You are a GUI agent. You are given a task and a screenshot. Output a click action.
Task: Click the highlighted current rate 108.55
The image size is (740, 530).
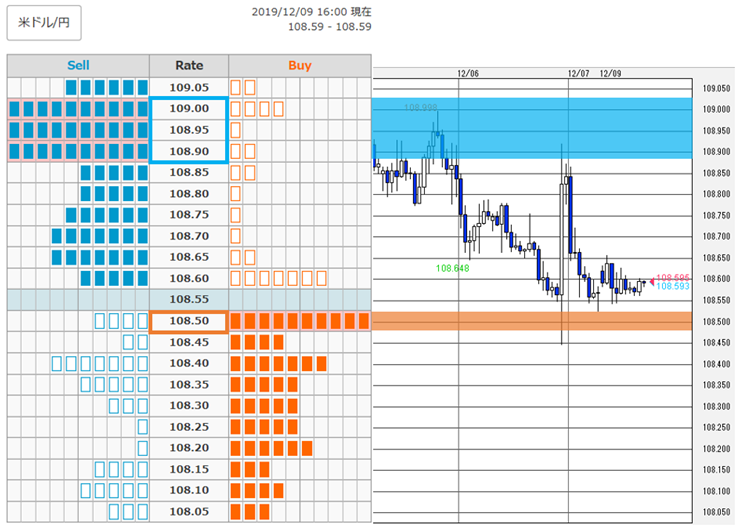[x=189, y=299]
